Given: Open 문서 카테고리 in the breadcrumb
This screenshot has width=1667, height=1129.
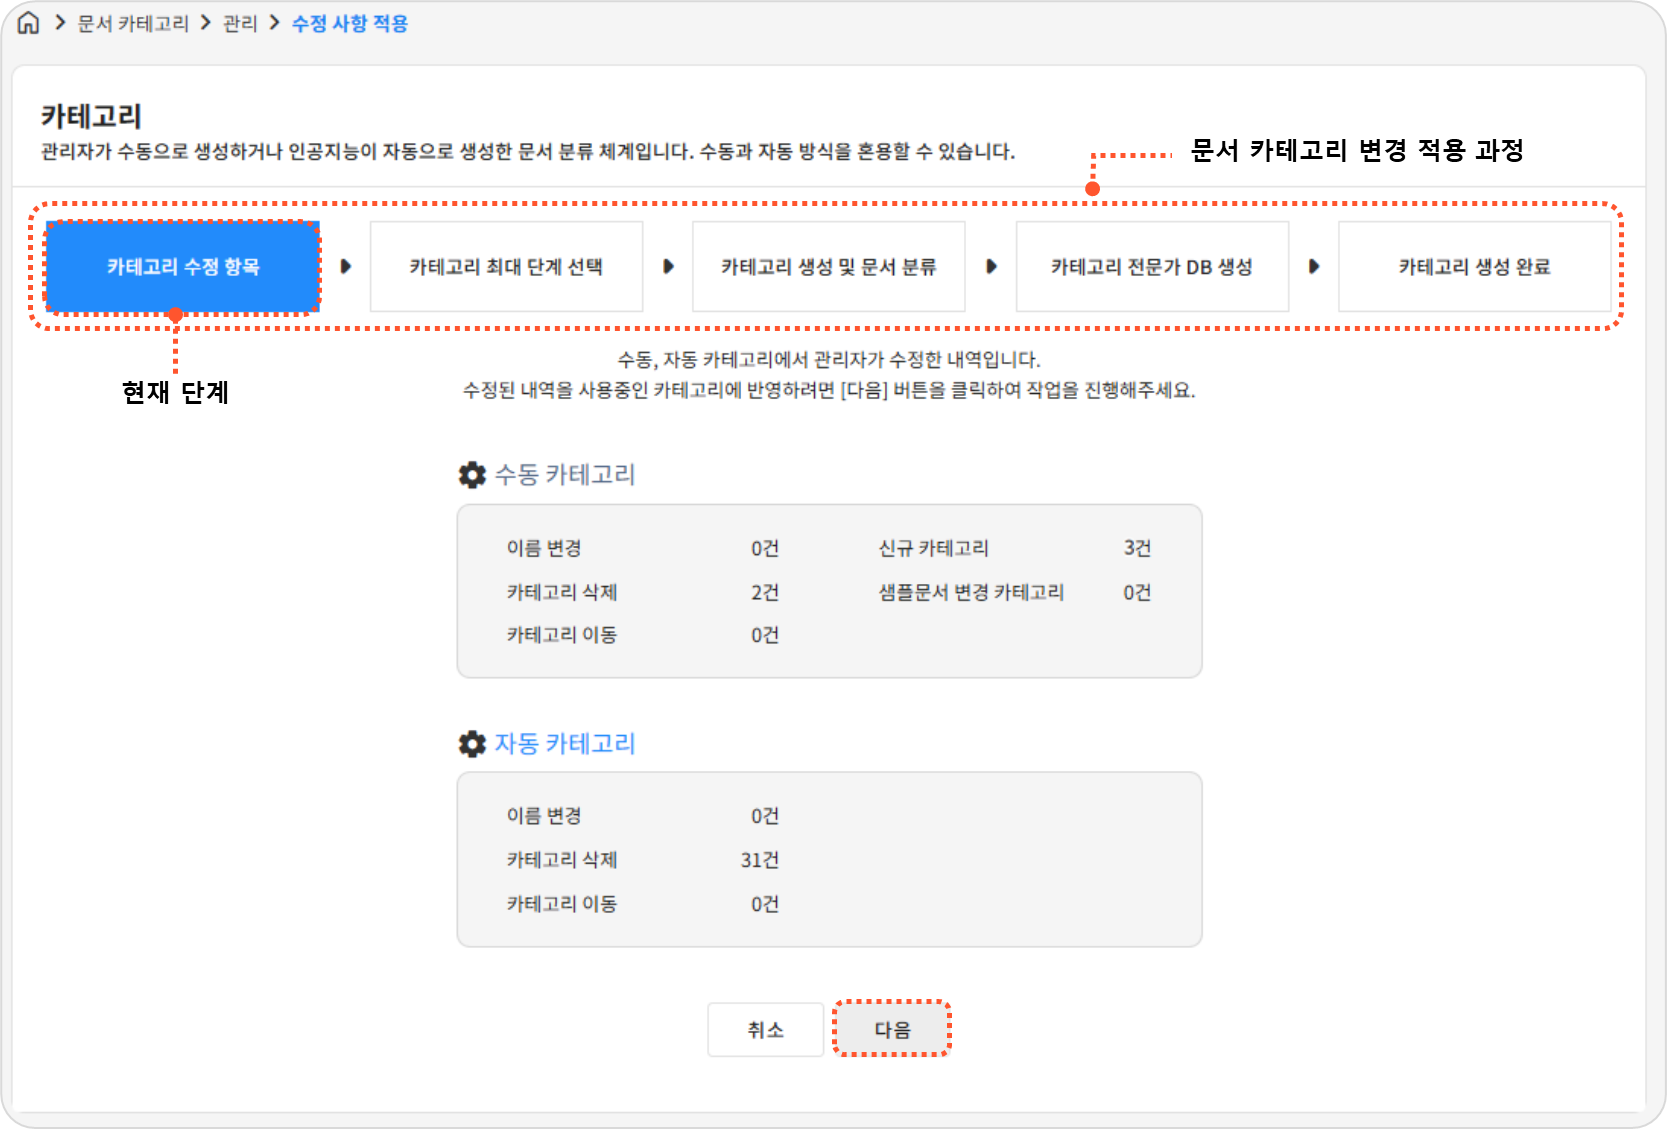Looking at the screenshot, I should pyautogui.click(x=133, y=23).
